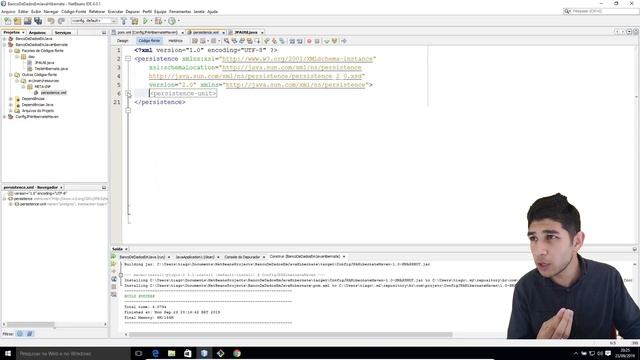Click the New Project toolbar icon
Screen dimensions: 640x360
tap(17, 21)
